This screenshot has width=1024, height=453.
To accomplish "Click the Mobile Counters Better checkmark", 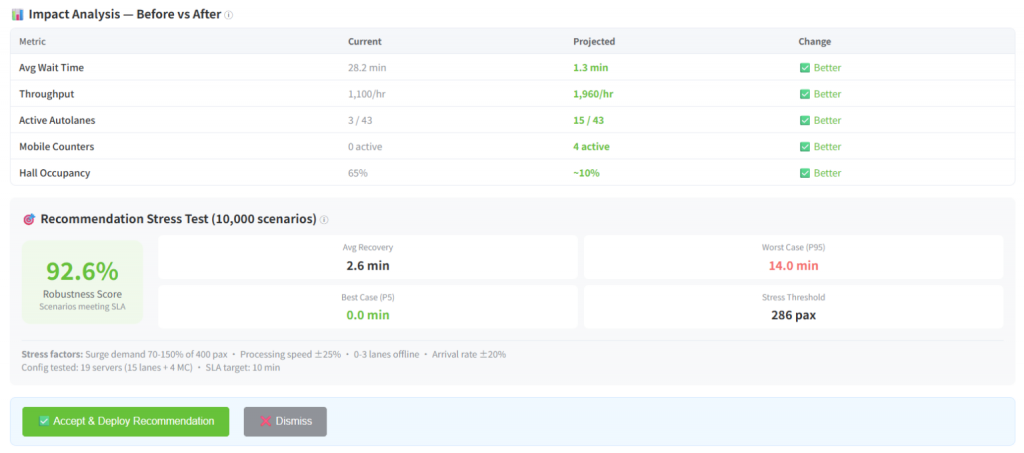I will click(x=804, y=146).
